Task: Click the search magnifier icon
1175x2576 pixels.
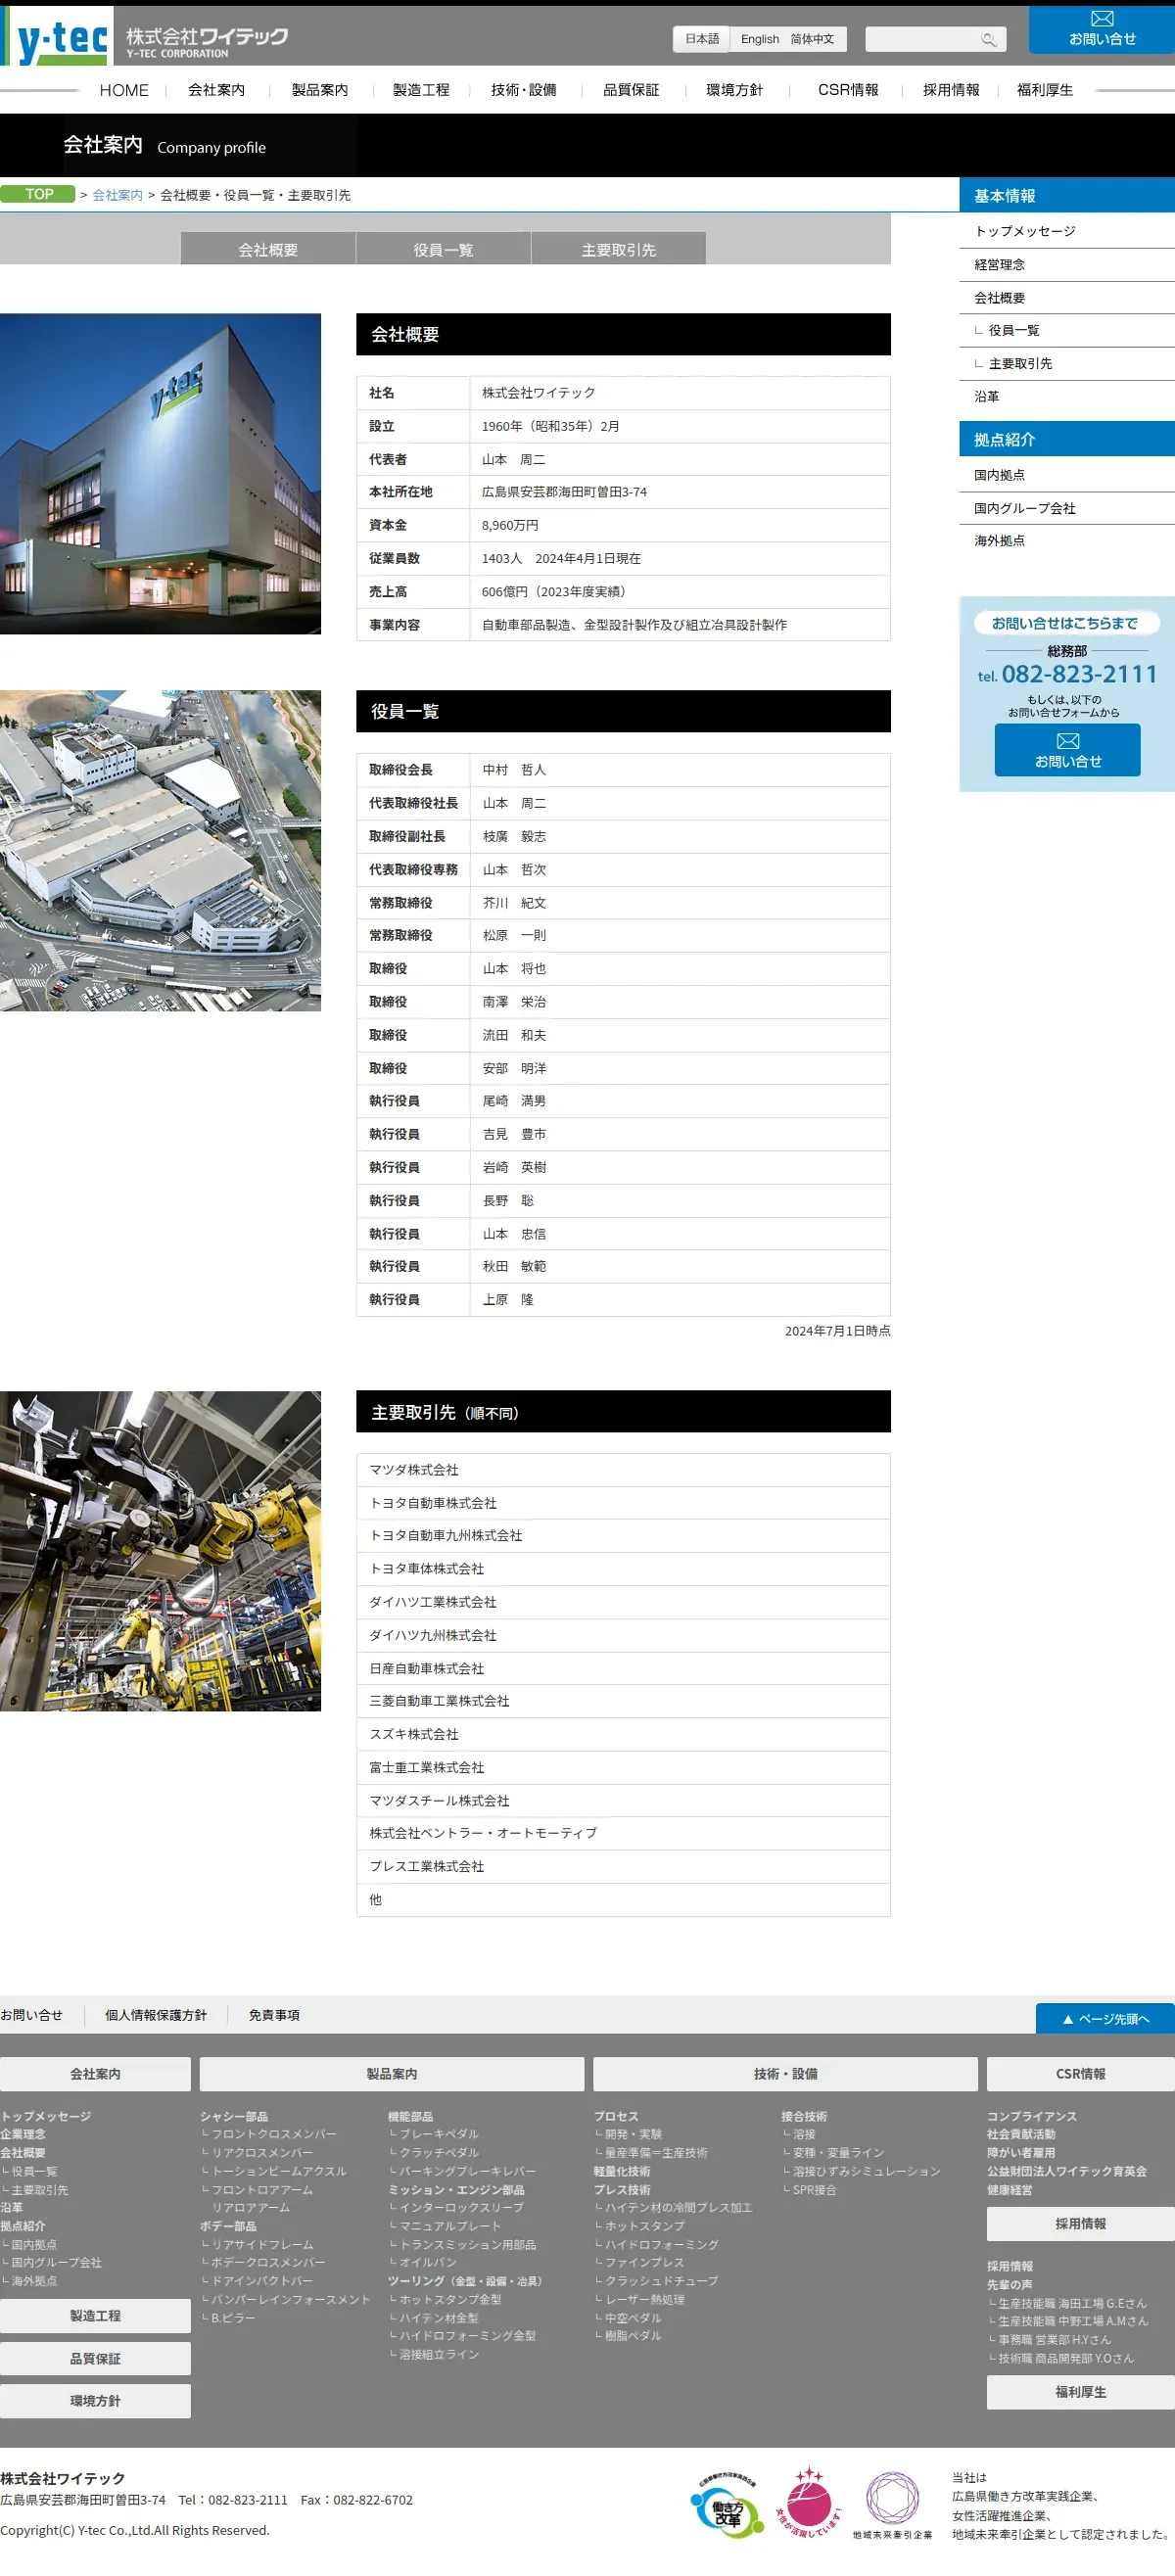Action: point(988,39)
